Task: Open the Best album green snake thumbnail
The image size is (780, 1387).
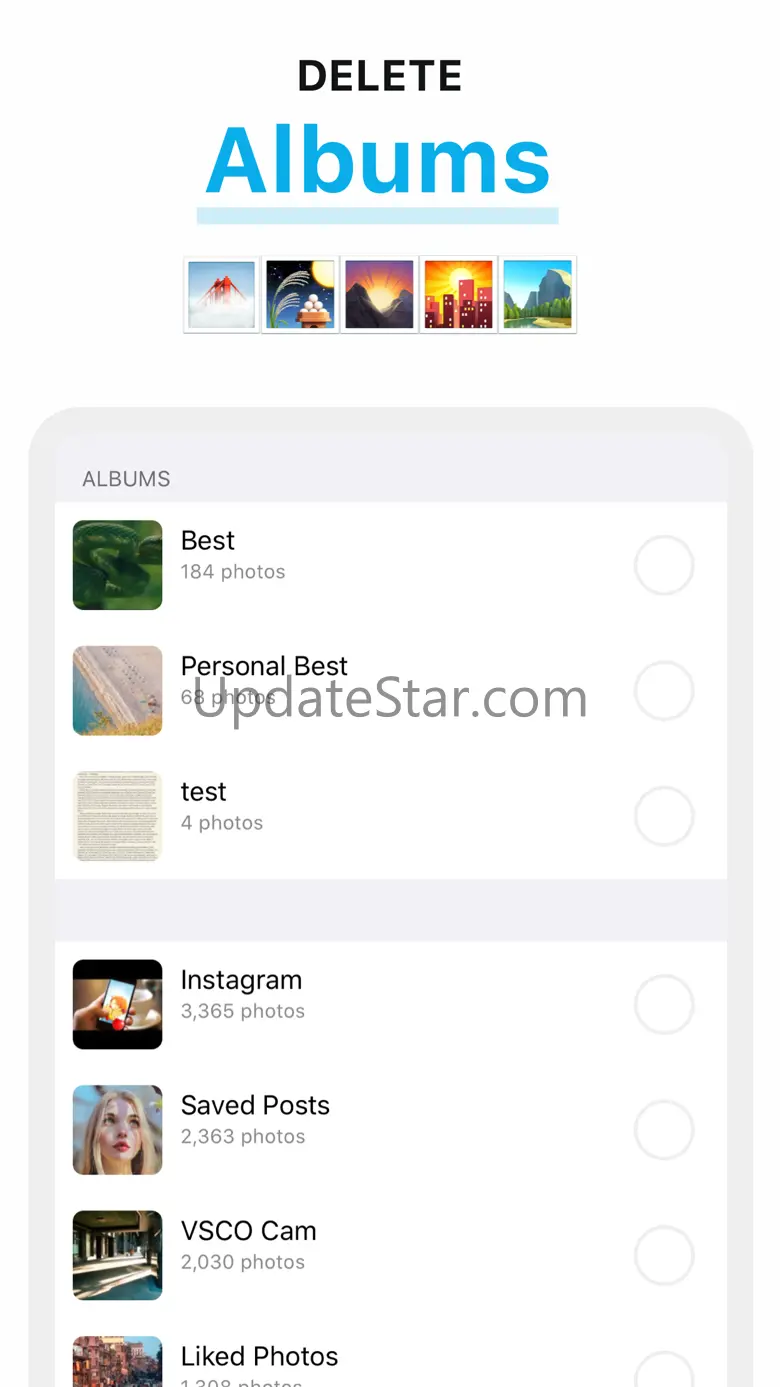Action: click(x=118, y=565)
